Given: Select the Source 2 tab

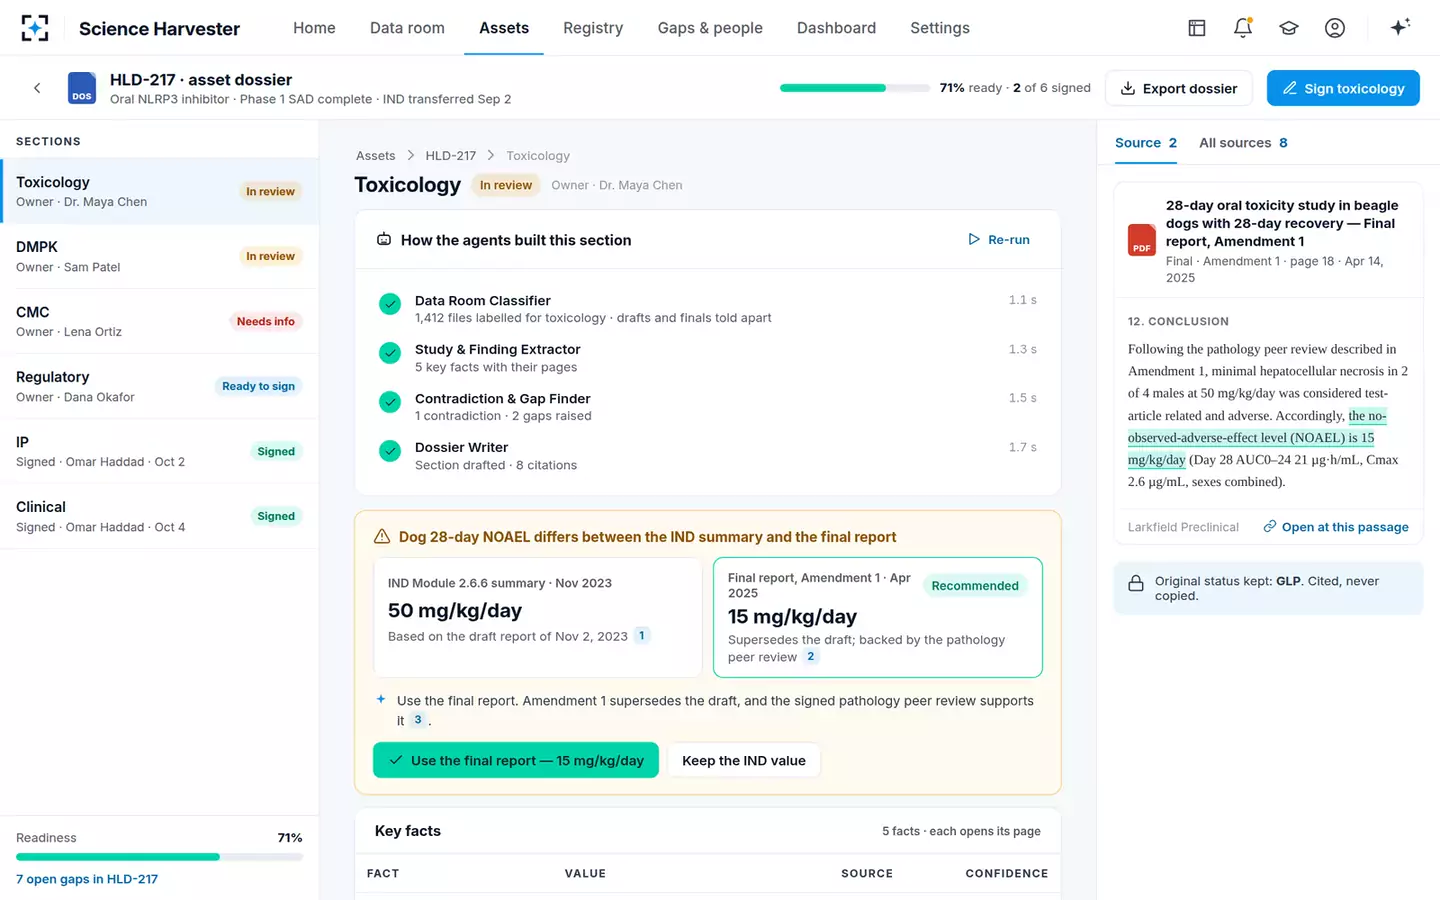Looking at the screenshot, I should pyautogui.click(x=1146, y=143).
